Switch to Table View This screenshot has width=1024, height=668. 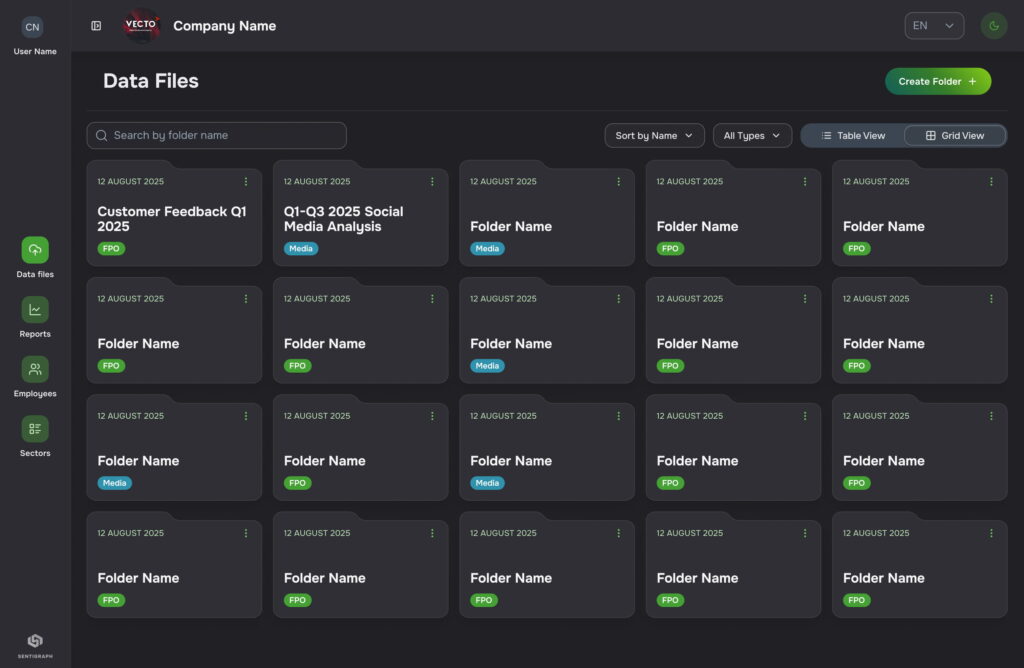point(853,136)
